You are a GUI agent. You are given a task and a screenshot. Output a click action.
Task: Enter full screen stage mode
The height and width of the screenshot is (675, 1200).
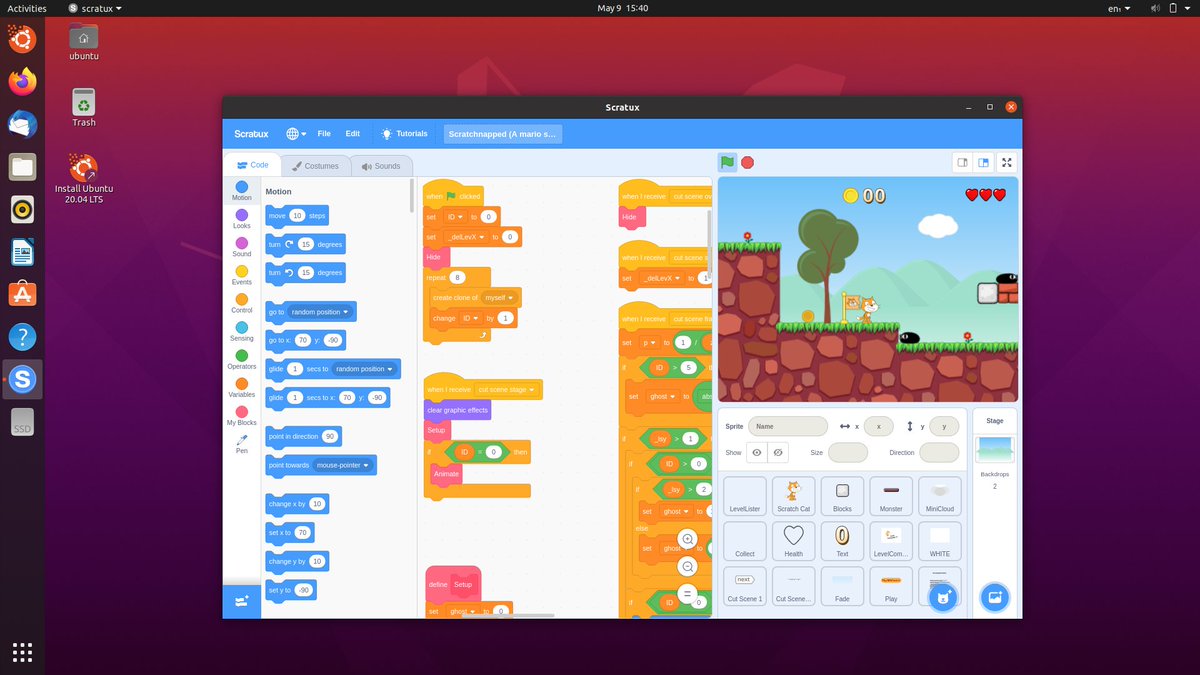pyautogui.click(x=1007, y=163)
